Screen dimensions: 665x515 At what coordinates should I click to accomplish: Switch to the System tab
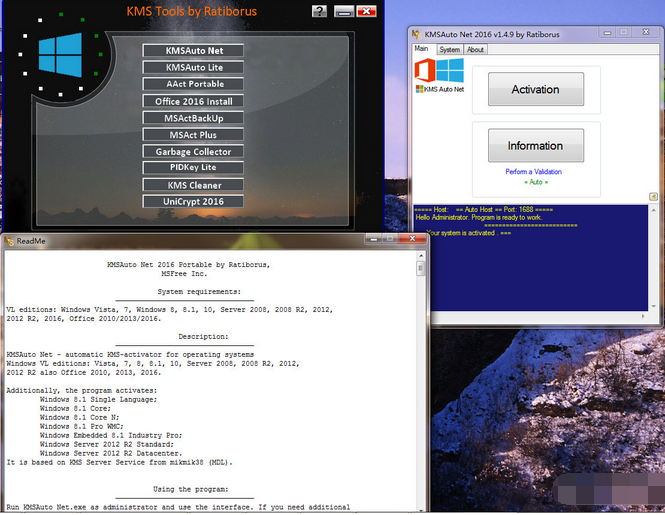point(450,49)
